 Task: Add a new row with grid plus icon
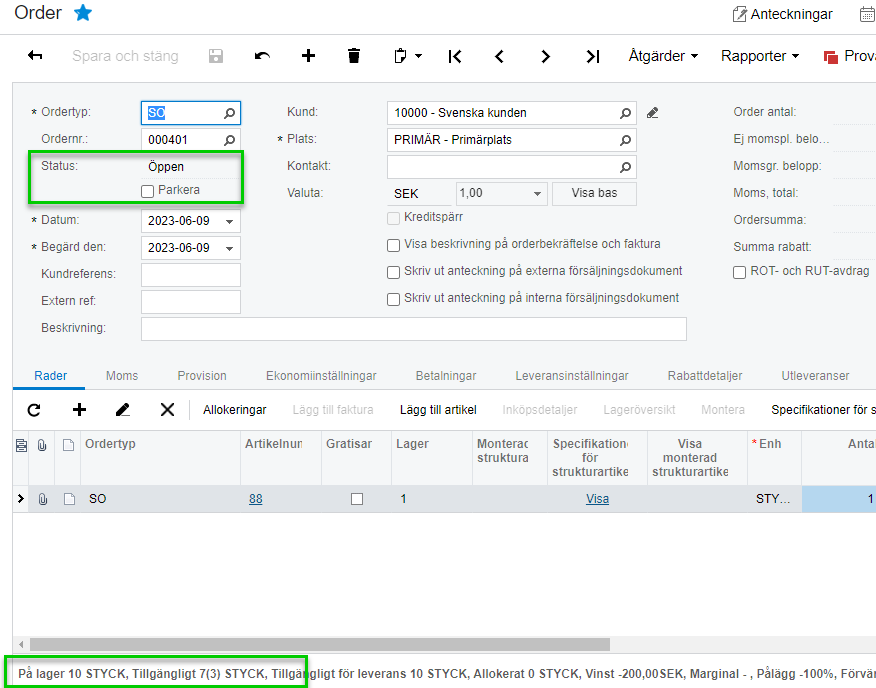79,410
